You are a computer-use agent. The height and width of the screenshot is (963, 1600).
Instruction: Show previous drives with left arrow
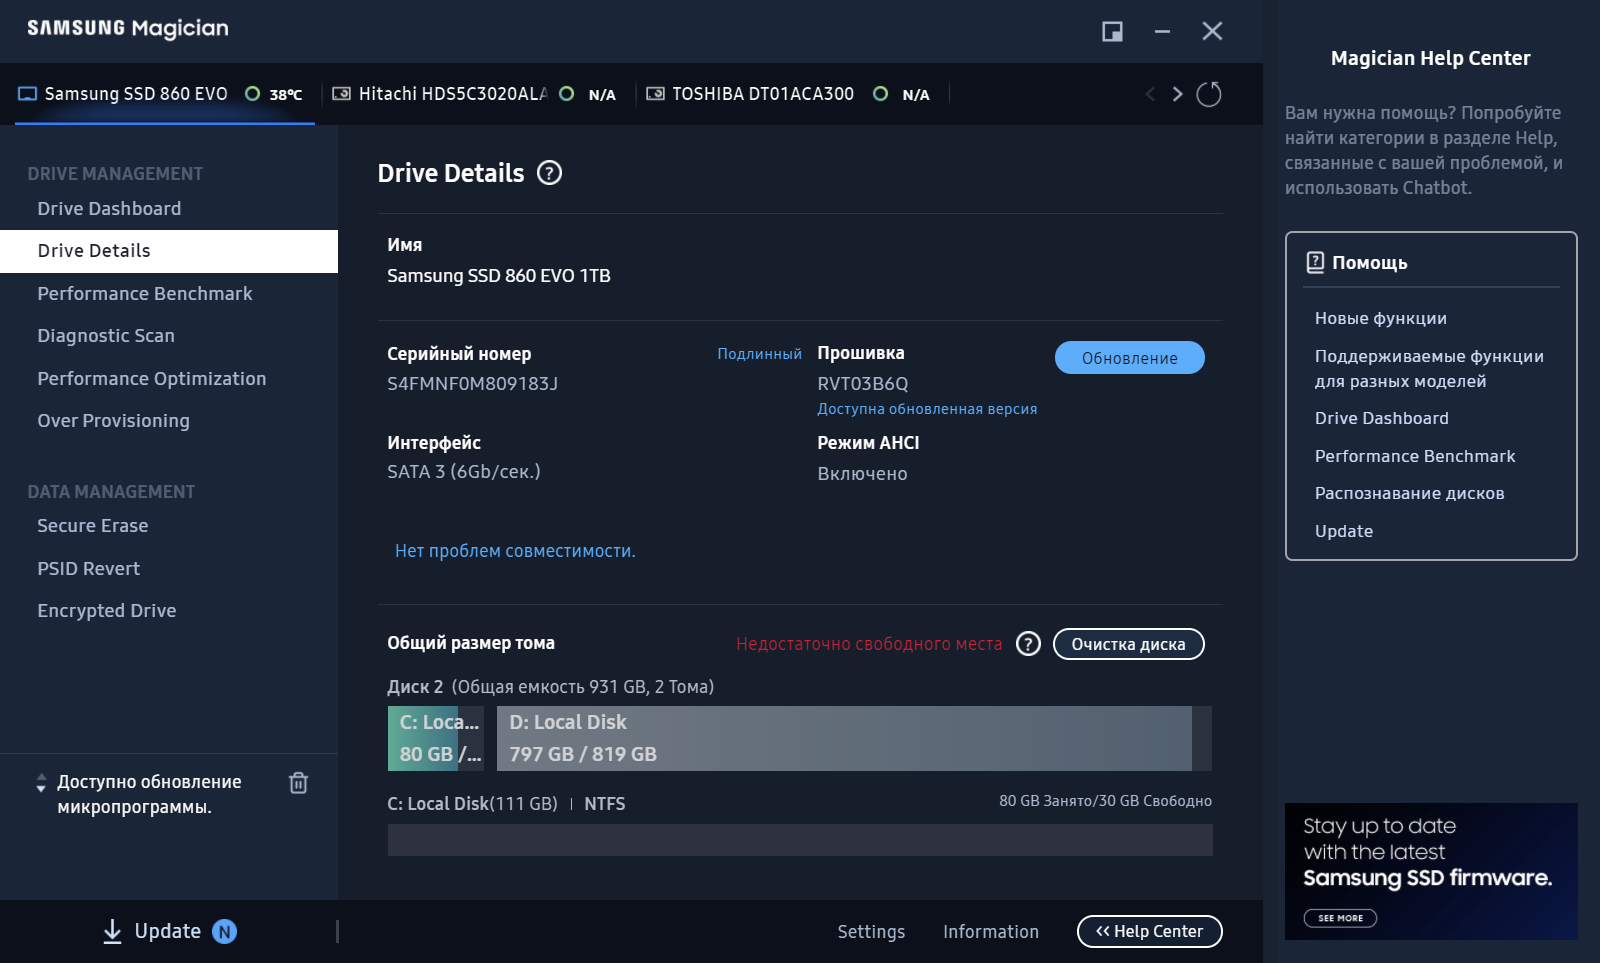(x=1150, y=94)
